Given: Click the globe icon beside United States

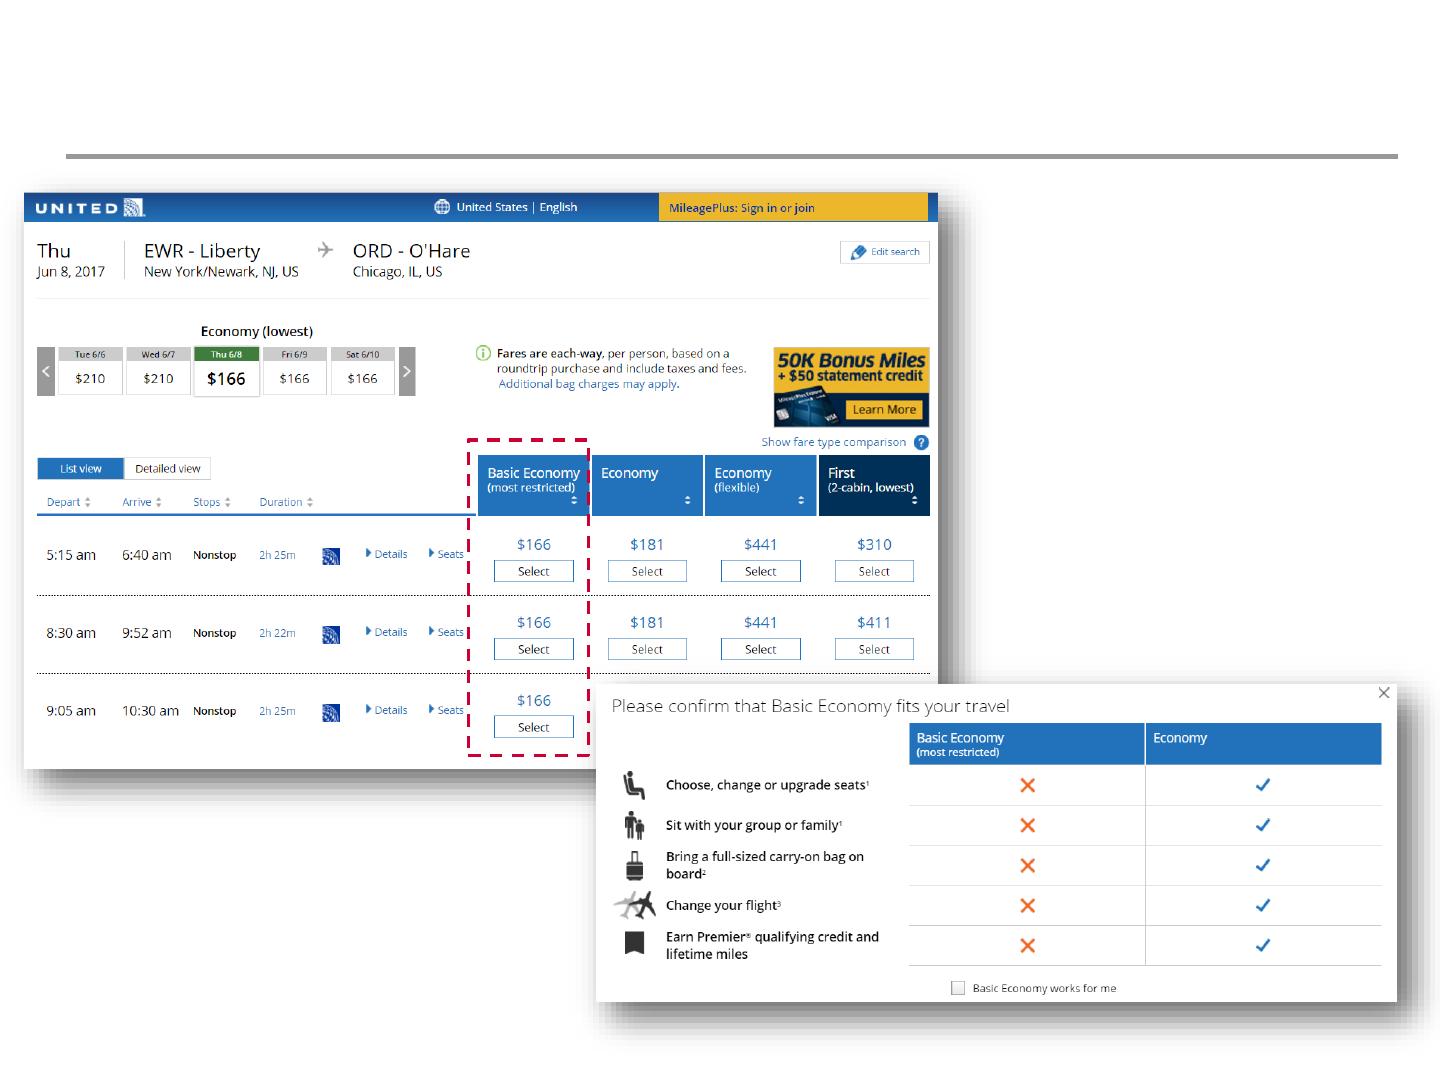Looking at the screenshot, I should (442, 207).
